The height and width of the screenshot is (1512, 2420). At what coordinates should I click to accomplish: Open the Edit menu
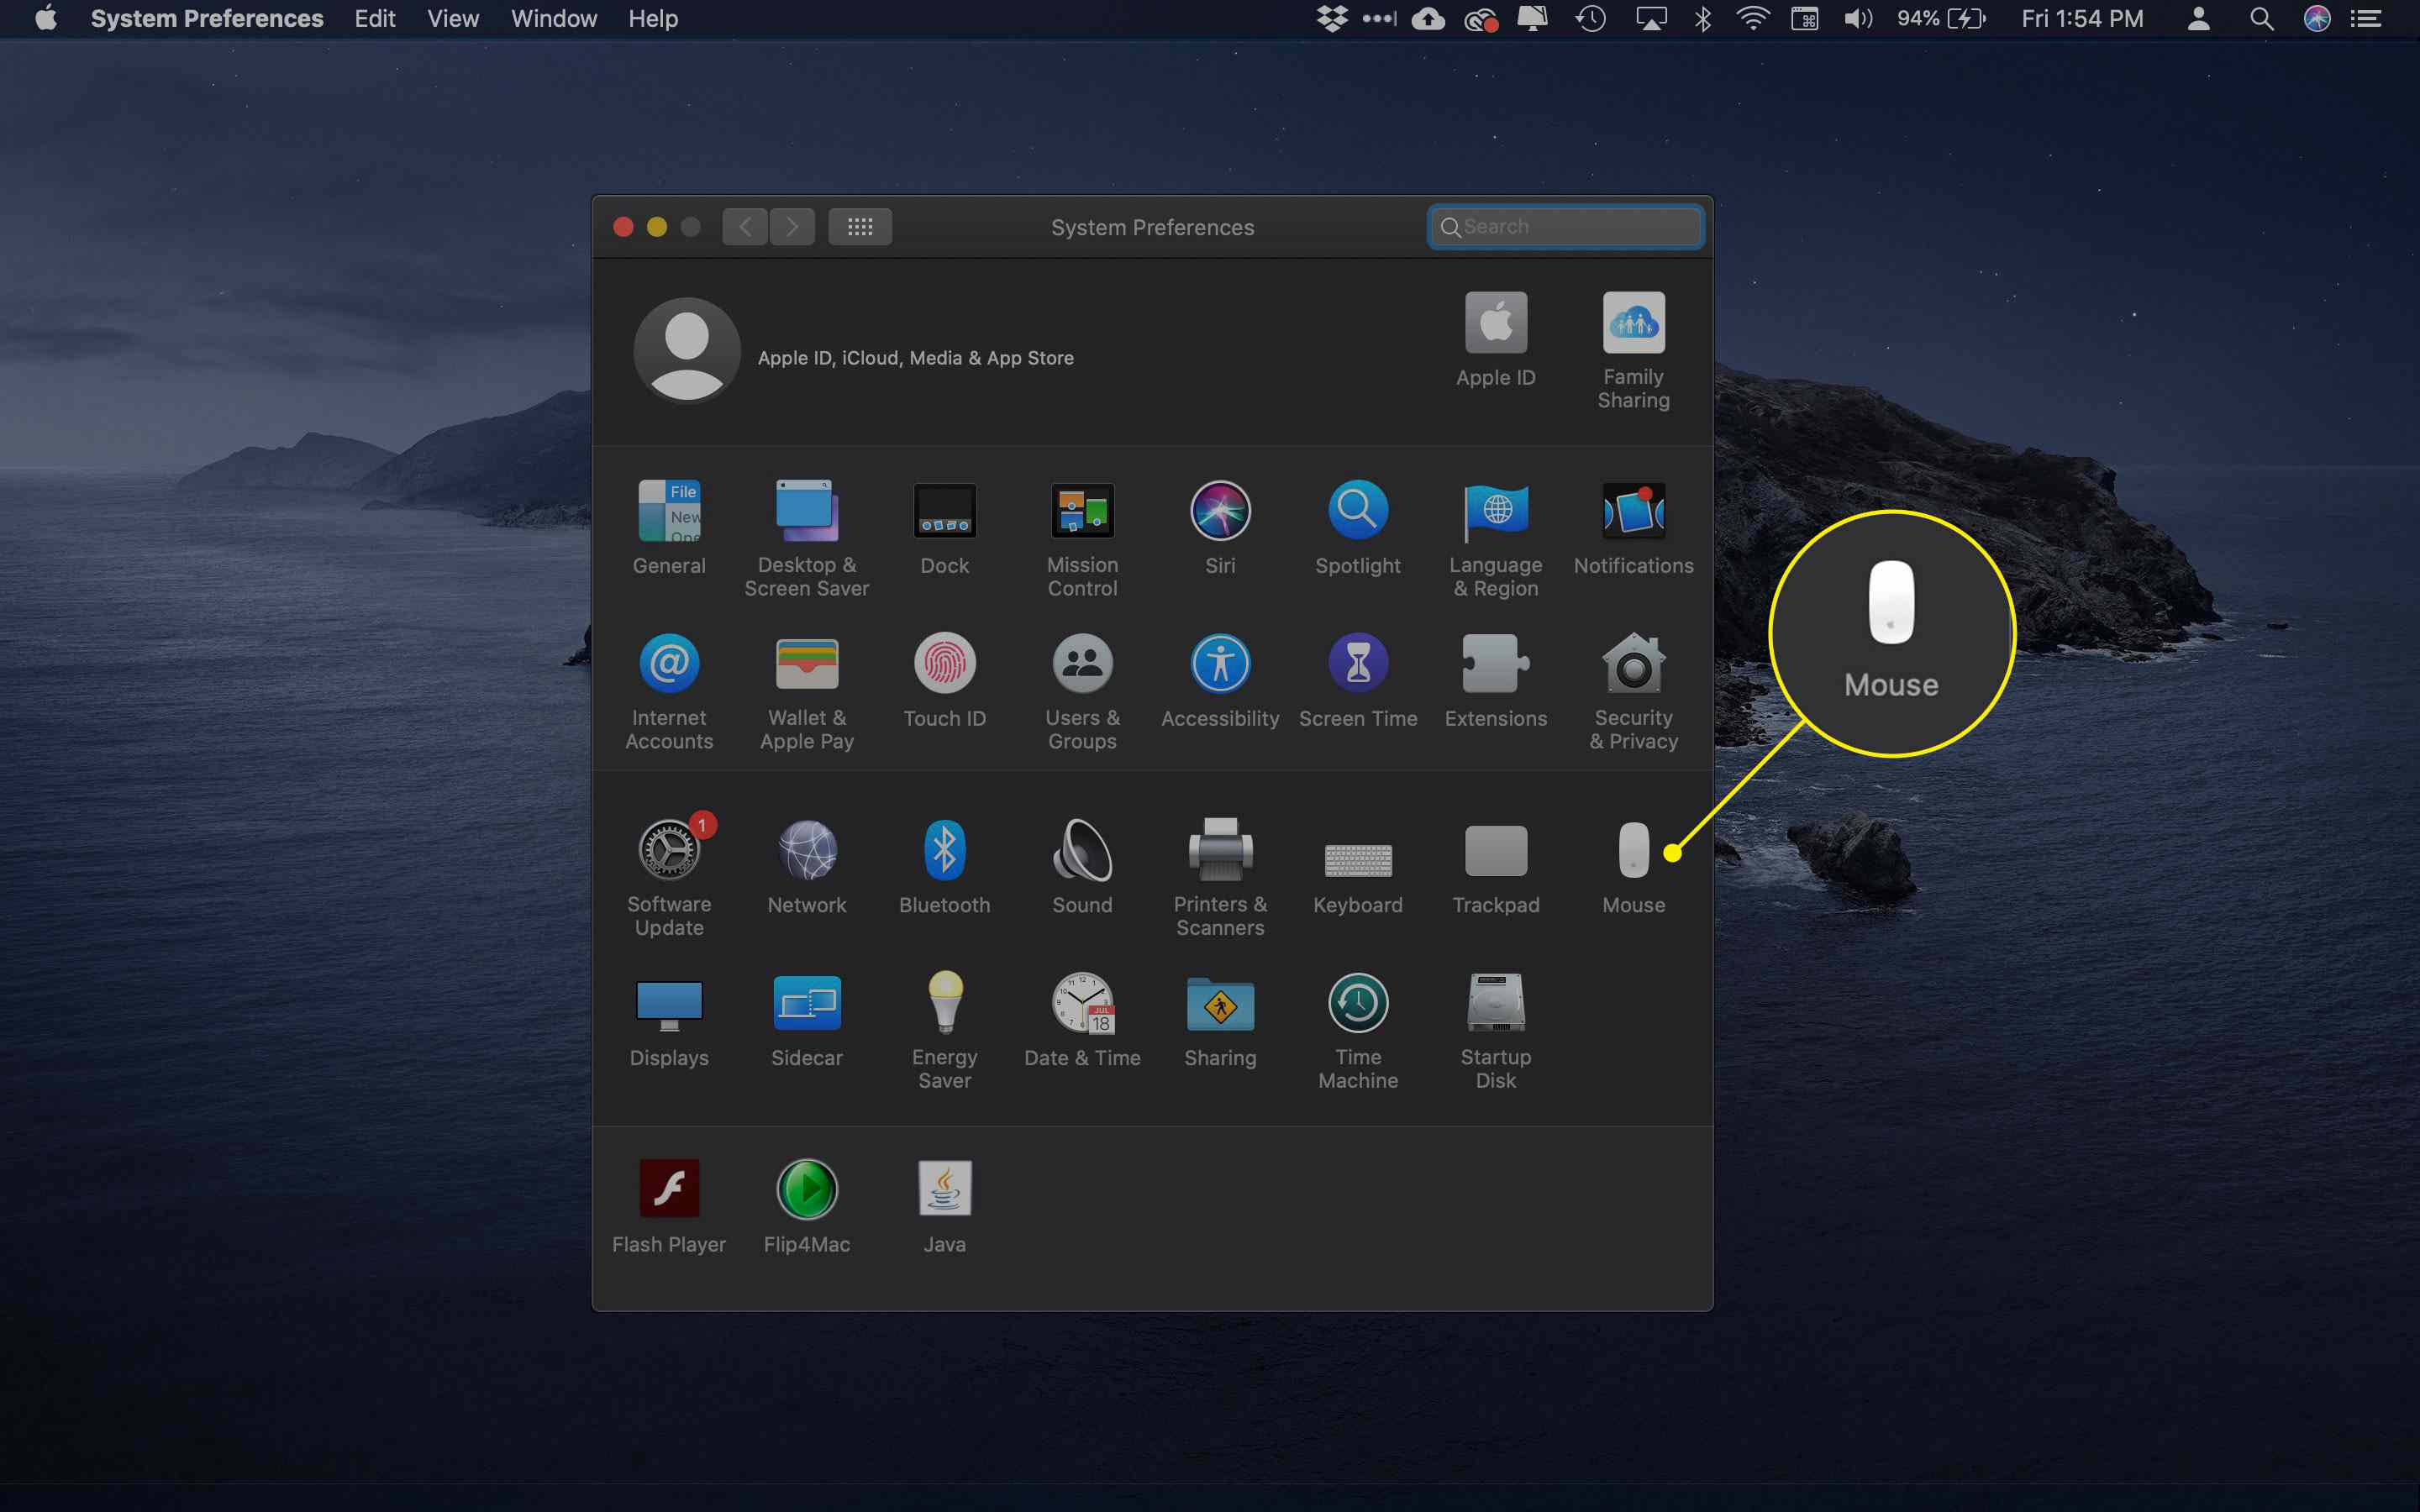[x=375, y=19]
